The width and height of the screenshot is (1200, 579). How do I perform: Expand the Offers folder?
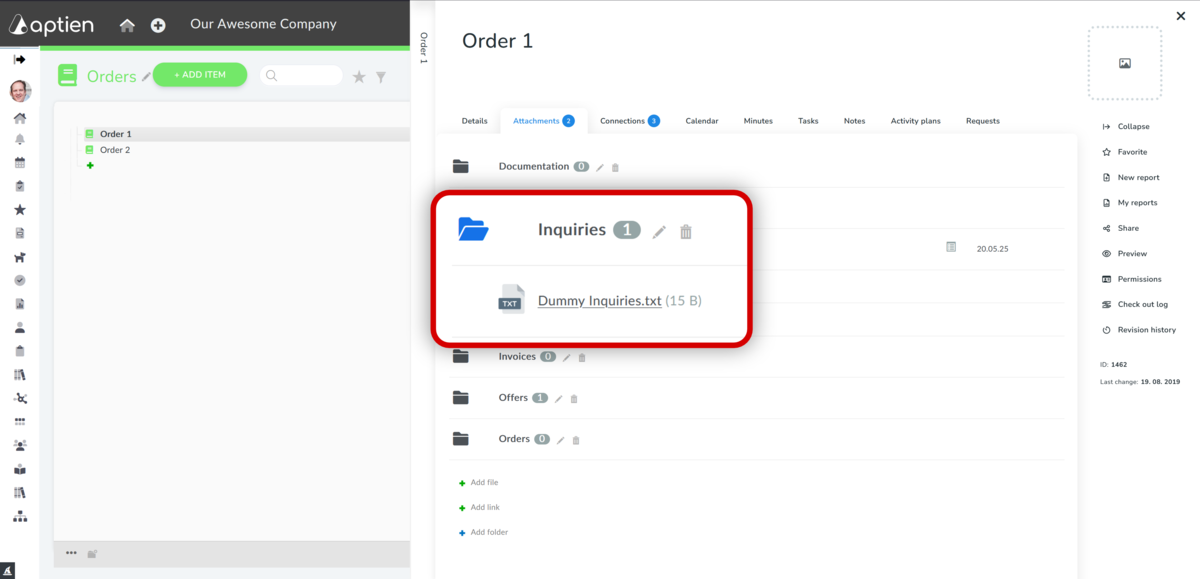click(x=461, y=397)
